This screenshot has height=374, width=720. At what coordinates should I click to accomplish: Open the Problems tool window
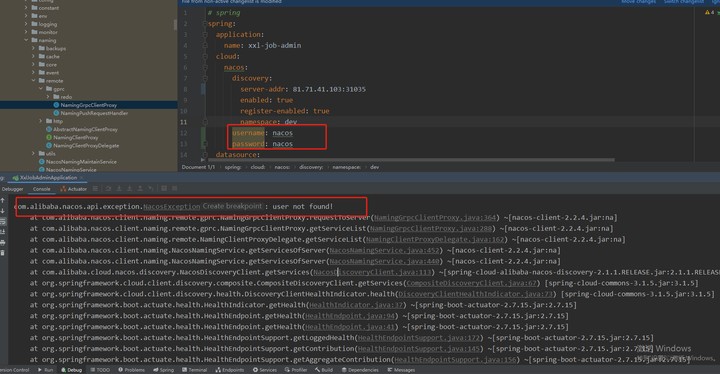click(x=131, y=370)
